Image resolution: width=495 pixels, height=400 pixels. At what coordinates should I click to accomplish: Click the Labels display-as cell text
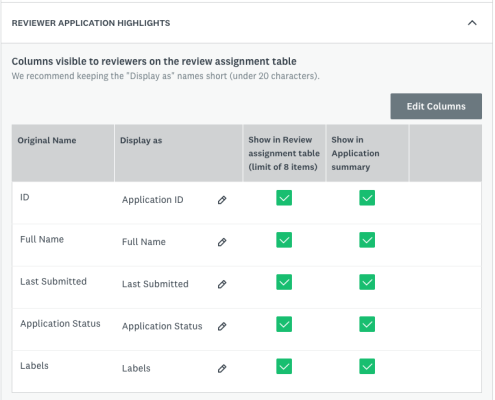coord(136,368)
